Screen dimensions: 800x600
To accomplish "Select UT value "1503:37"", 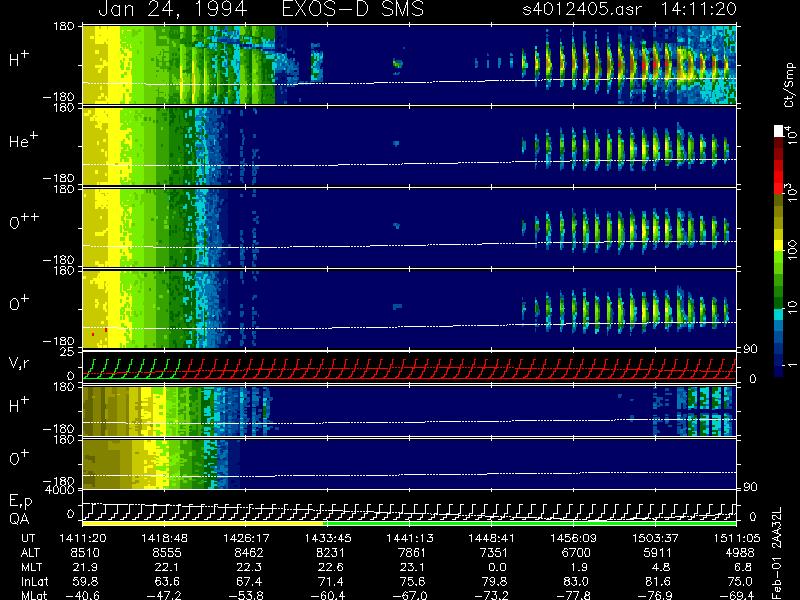I will [x=655, y=538].
